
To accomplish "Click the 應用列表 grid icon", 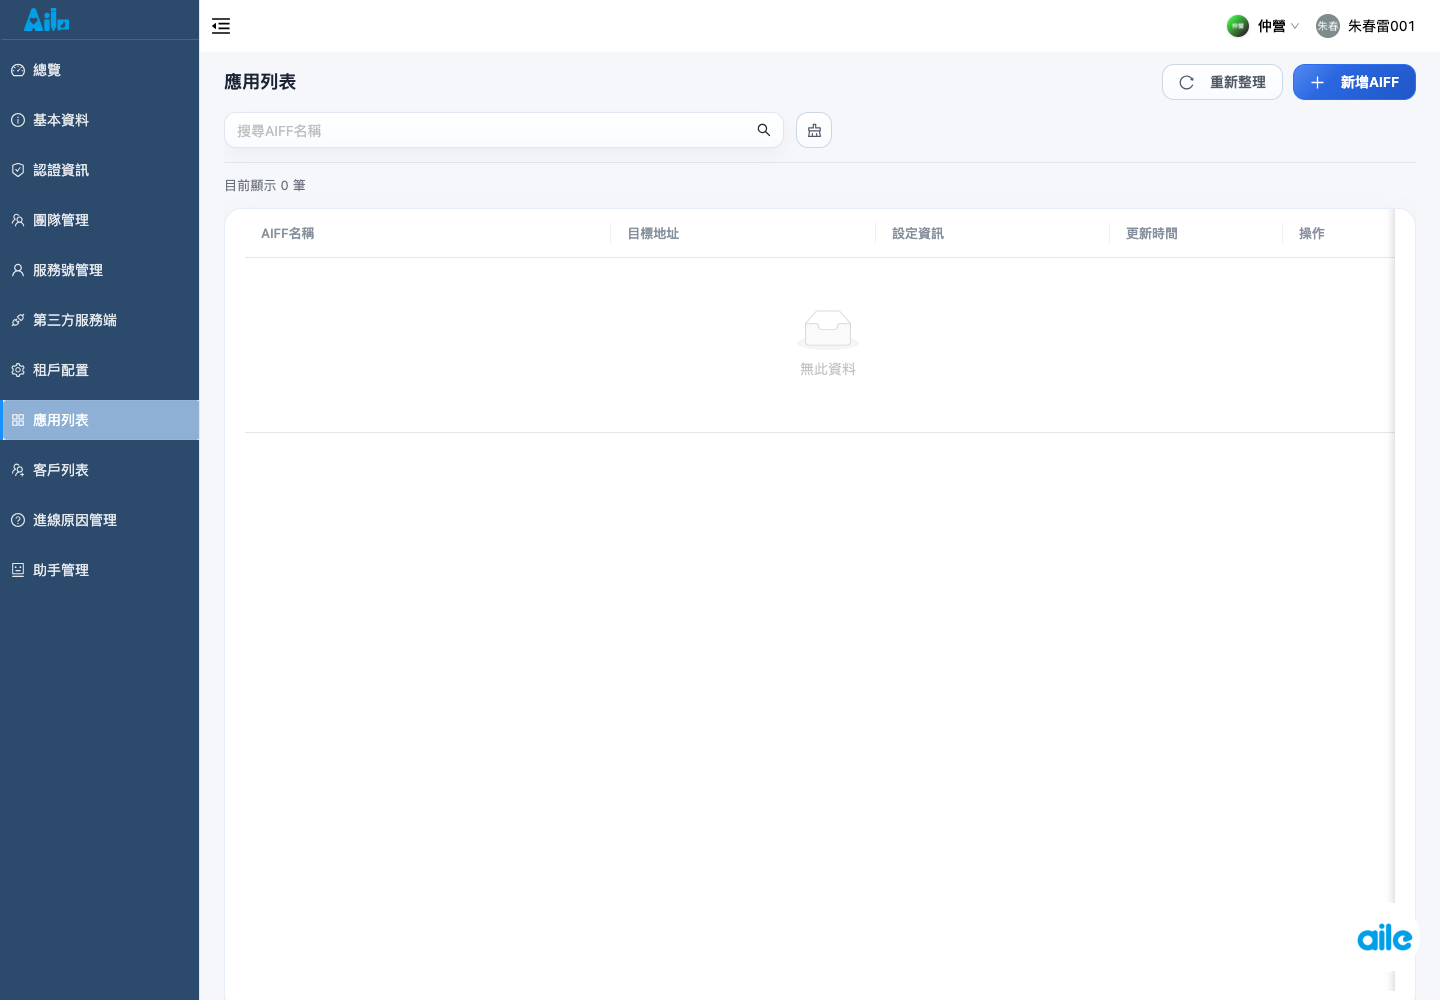I will (18, 420).
